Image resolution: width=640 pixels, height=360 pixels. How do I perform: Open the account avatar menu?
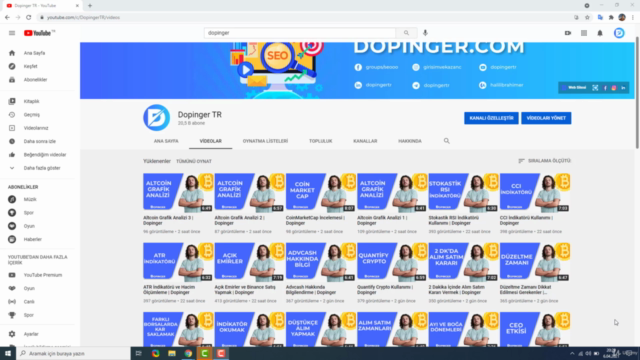point(619,33)
